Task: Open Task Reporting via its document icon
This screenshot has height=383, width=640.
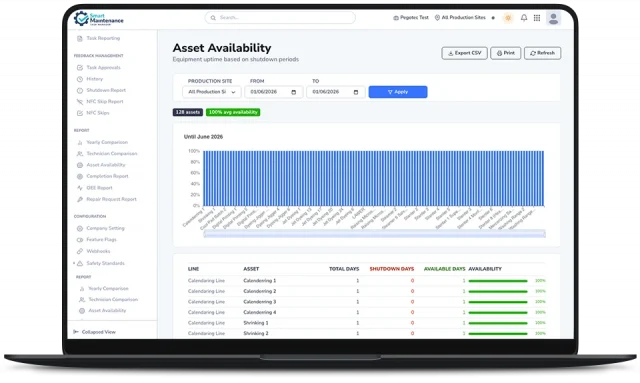Action: [x=80, y=38]
